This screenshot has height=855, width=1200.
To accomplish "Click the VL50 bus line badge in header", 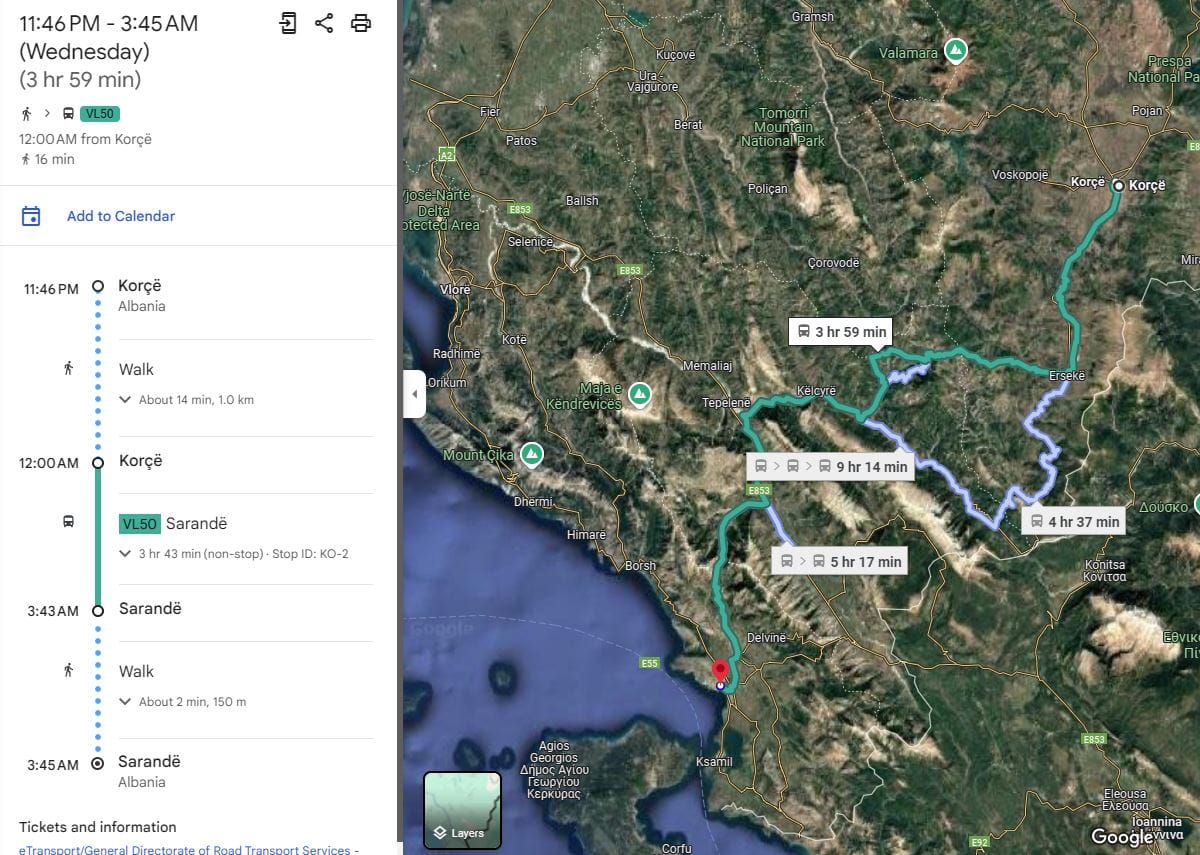I will (x=100, y=114).
